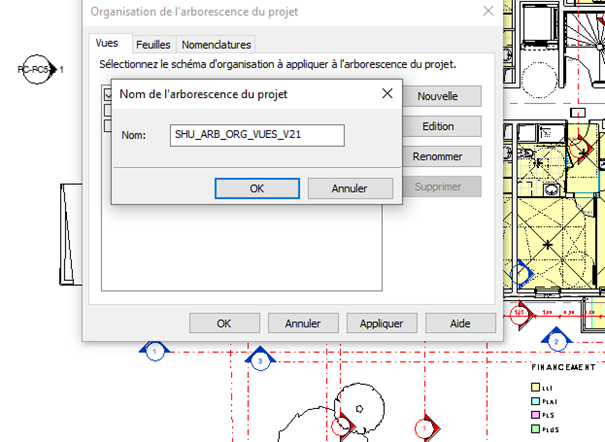Click OK in the Organisation dialog
The height and width of the screenshot is (442, 605).
pyautogui.click(x=224, y=323)
